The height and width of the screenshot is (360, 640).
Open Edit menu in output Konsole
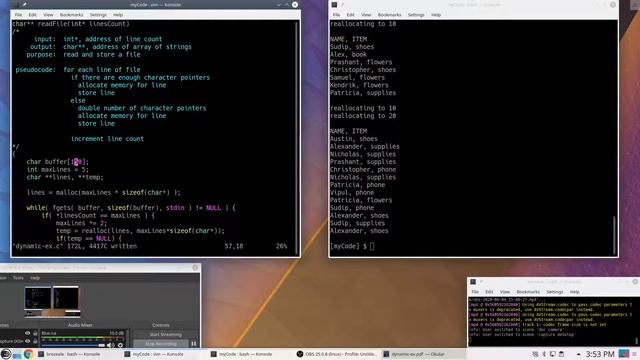[351, 15]
